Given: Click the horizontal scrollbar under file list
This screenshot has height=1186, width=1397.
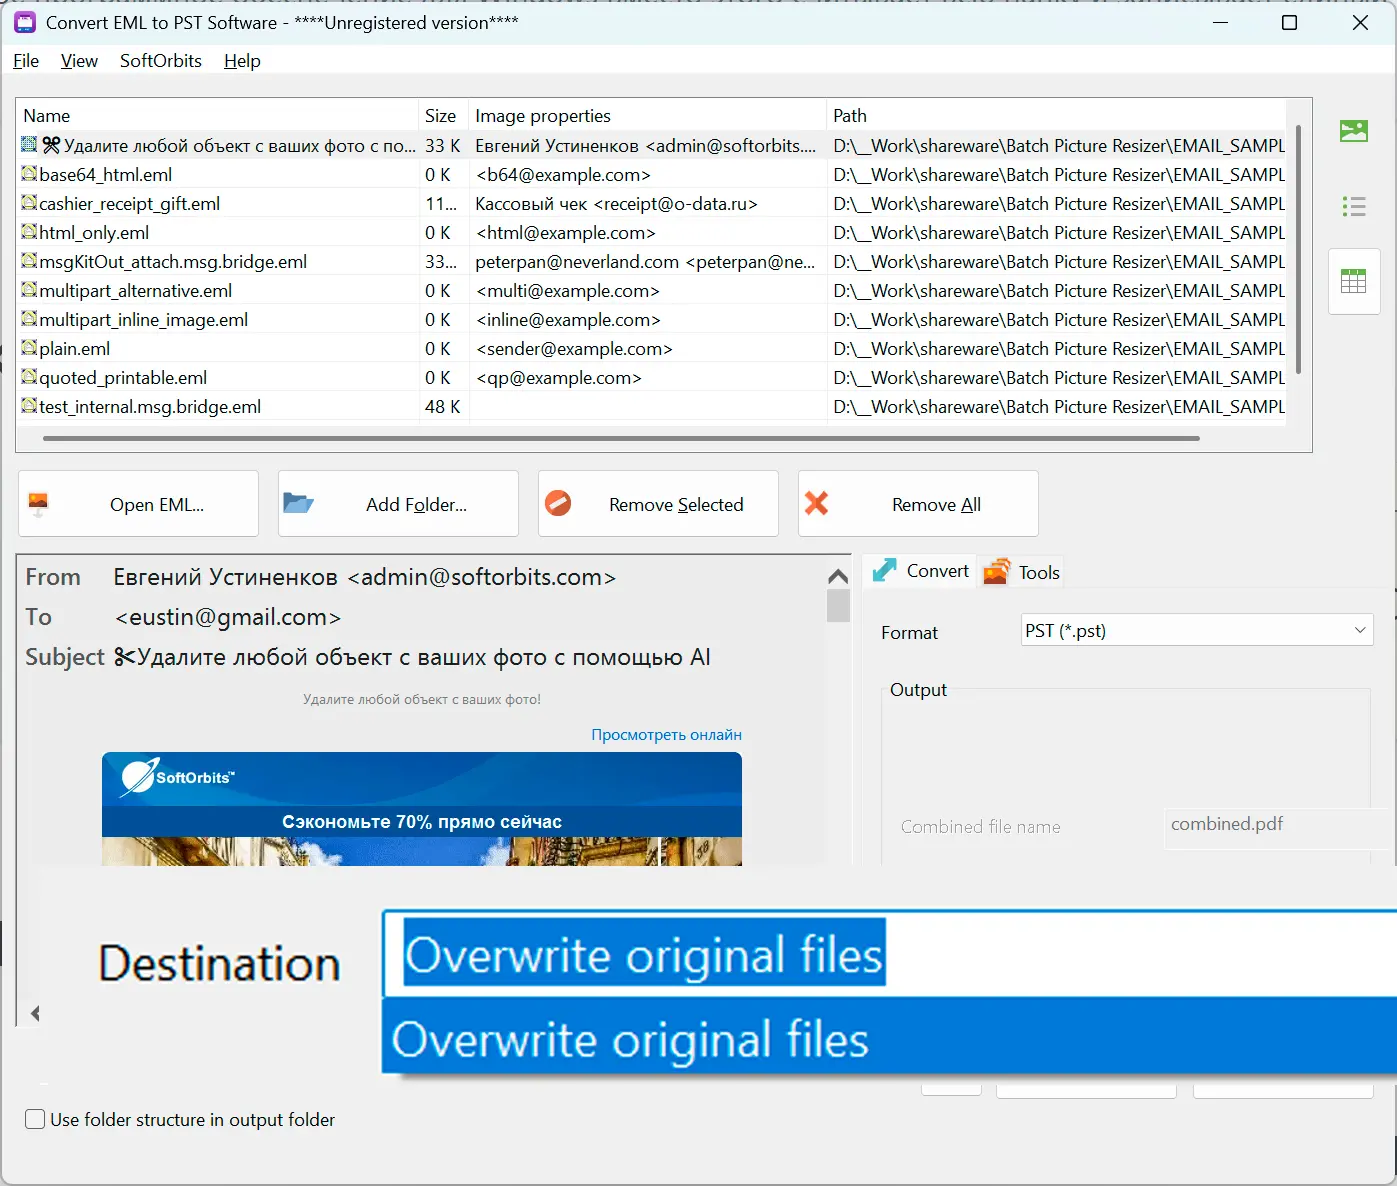Looking at the screenshot, I should (x=621, y=438).
